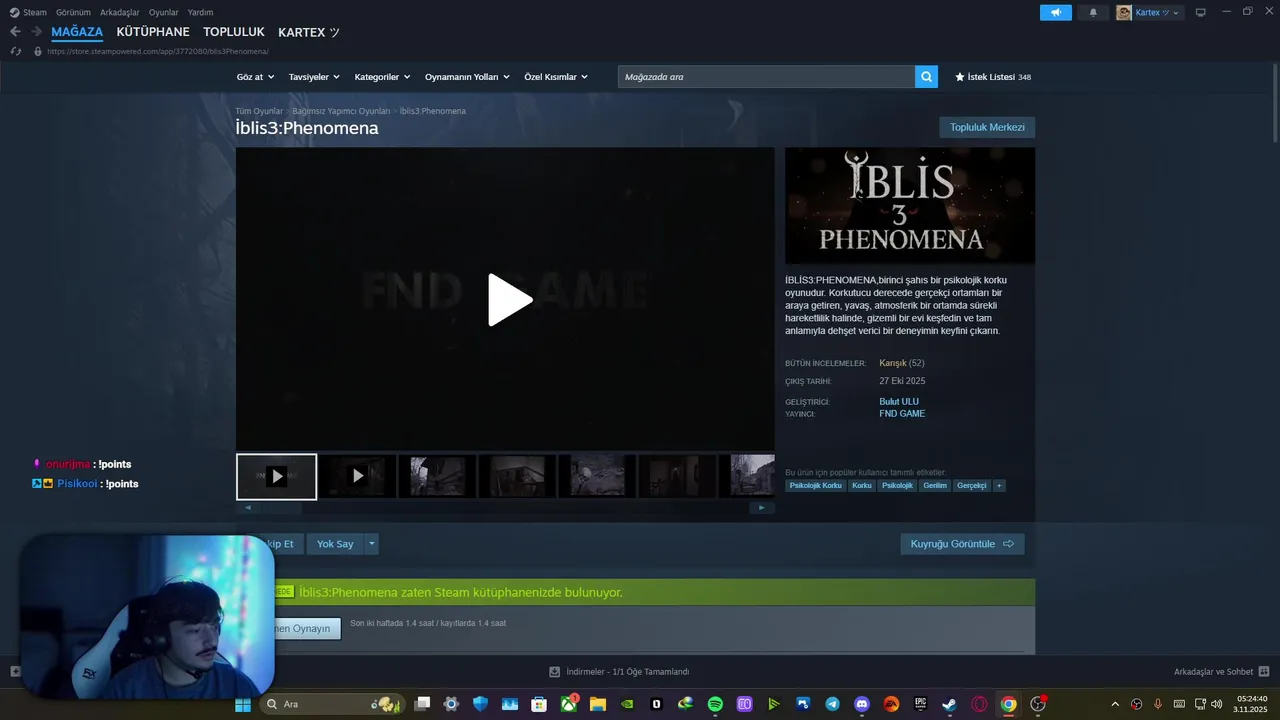Open Epic Games Launcher from taskbar

click(920, 704)
